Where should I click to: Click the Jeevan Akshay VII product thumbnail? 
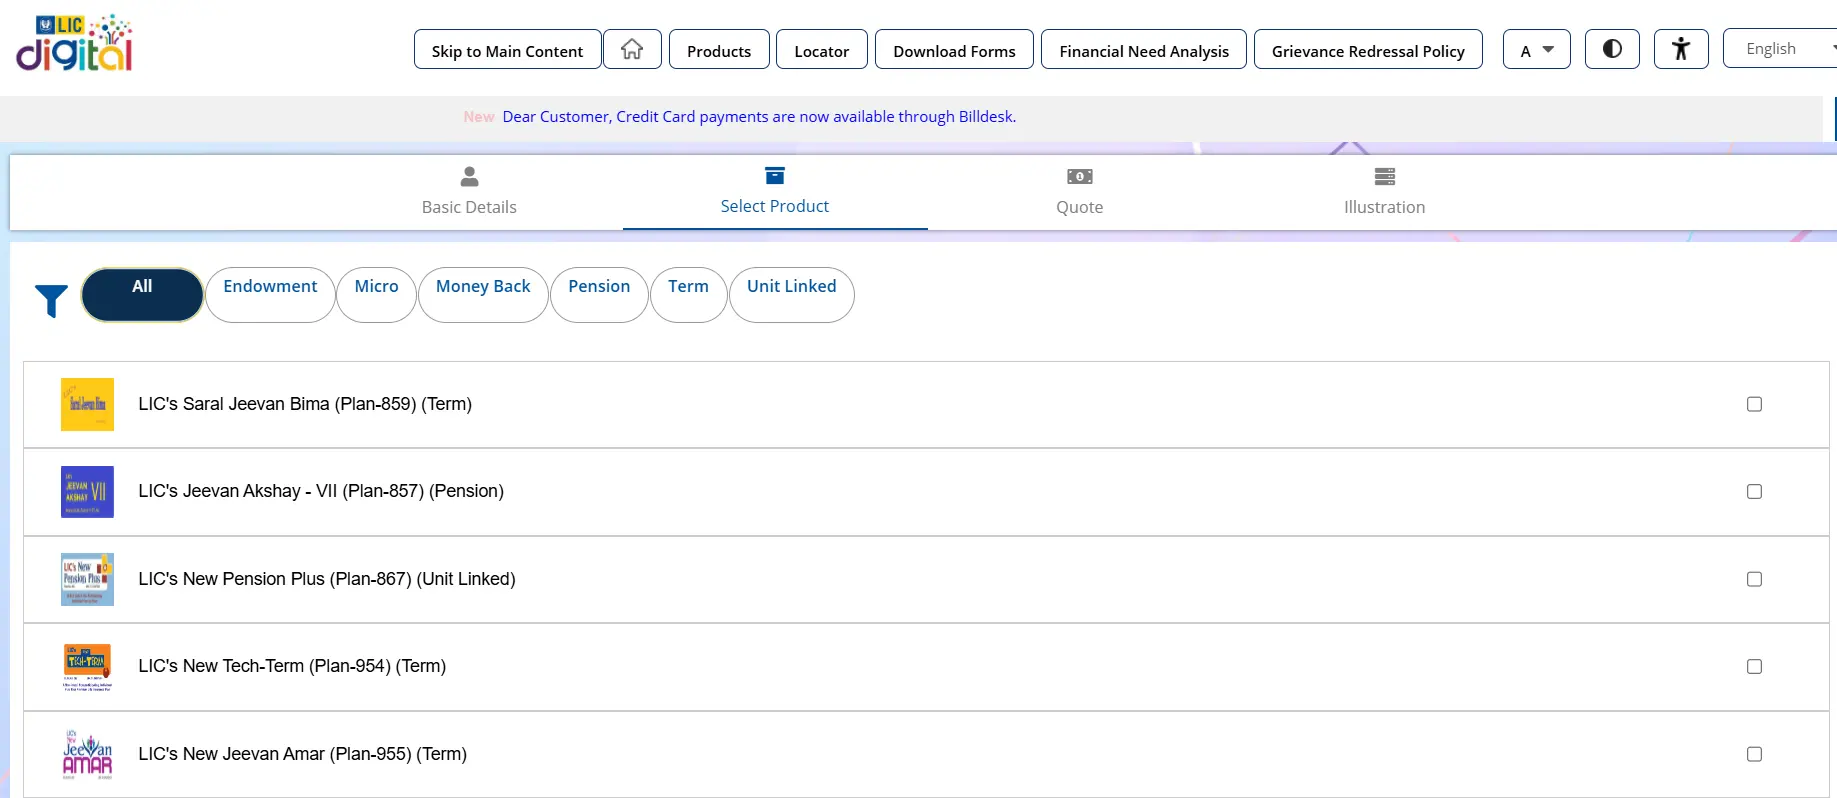coord(87,492)
